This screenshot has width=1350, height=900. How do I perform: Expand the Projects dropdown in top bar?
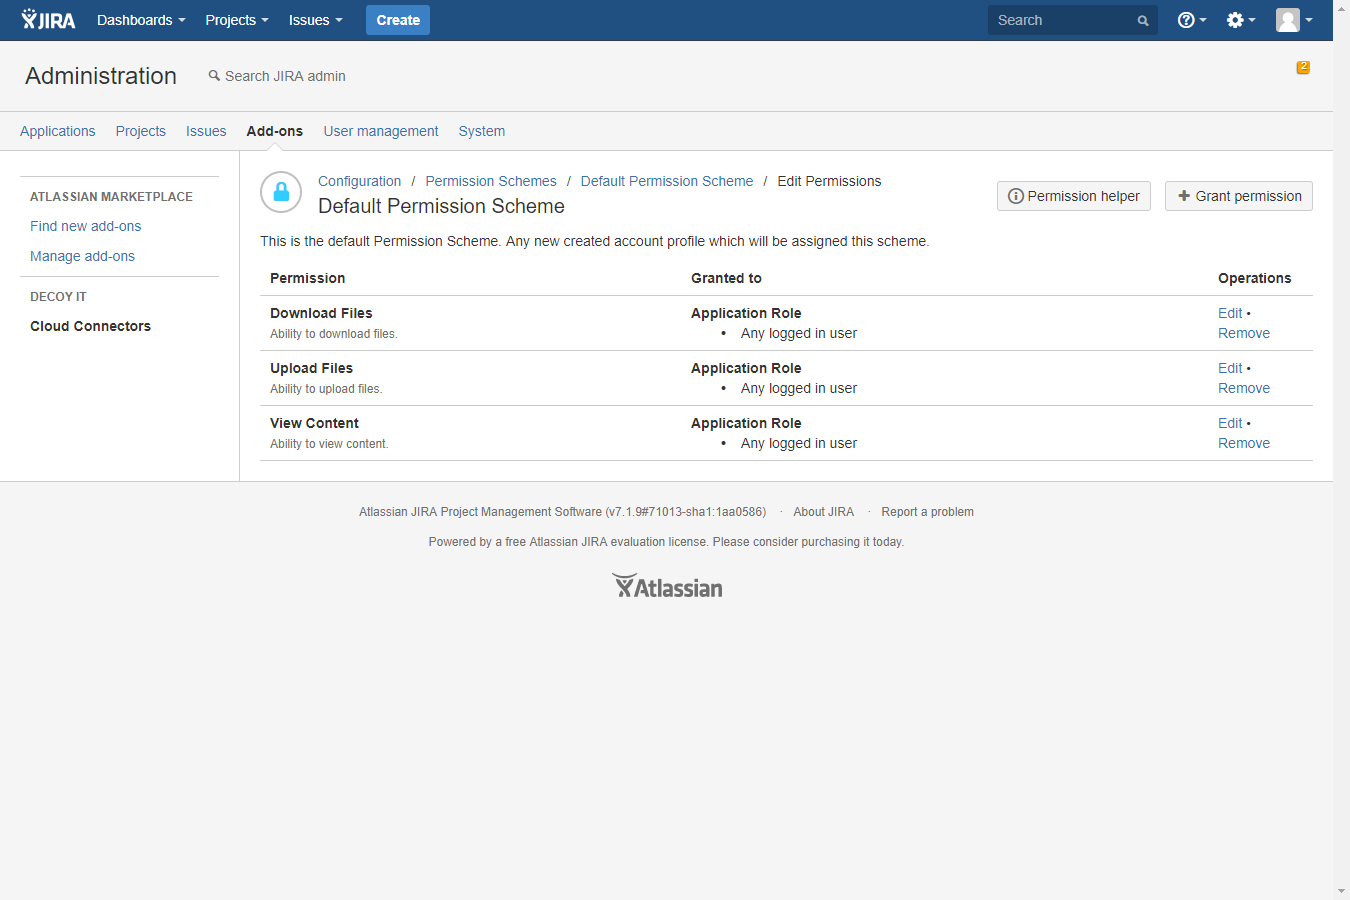tap(237, 20)
